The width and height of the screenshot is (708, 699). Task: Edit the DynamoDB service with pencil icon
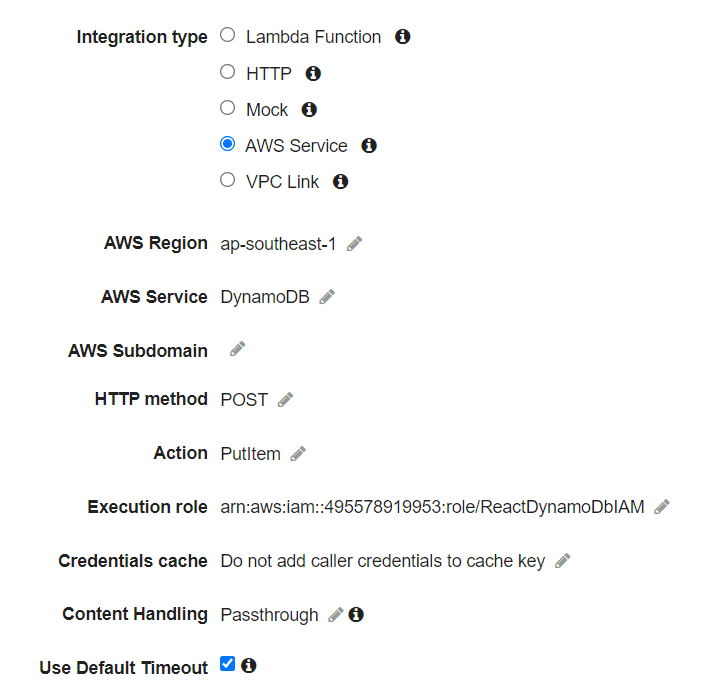tap(327, 297)
